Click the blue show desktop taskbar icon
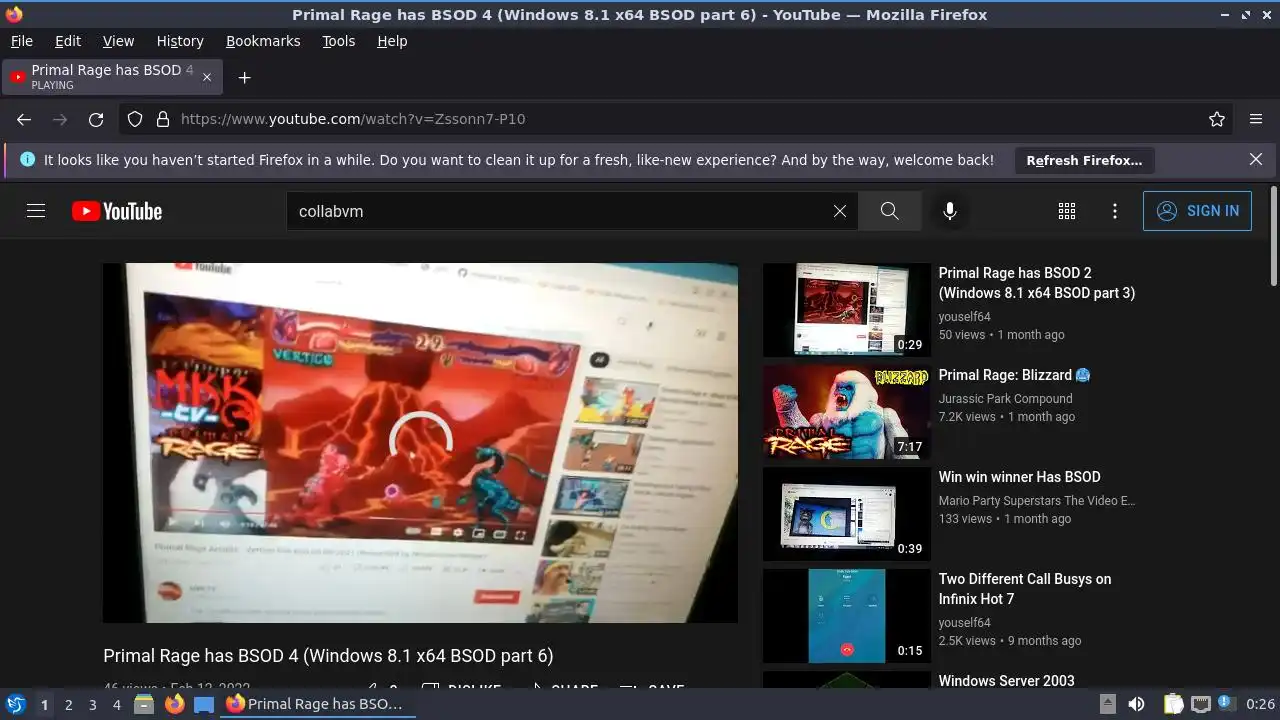This screenshot has width=1280, height=720. point(204,704)
